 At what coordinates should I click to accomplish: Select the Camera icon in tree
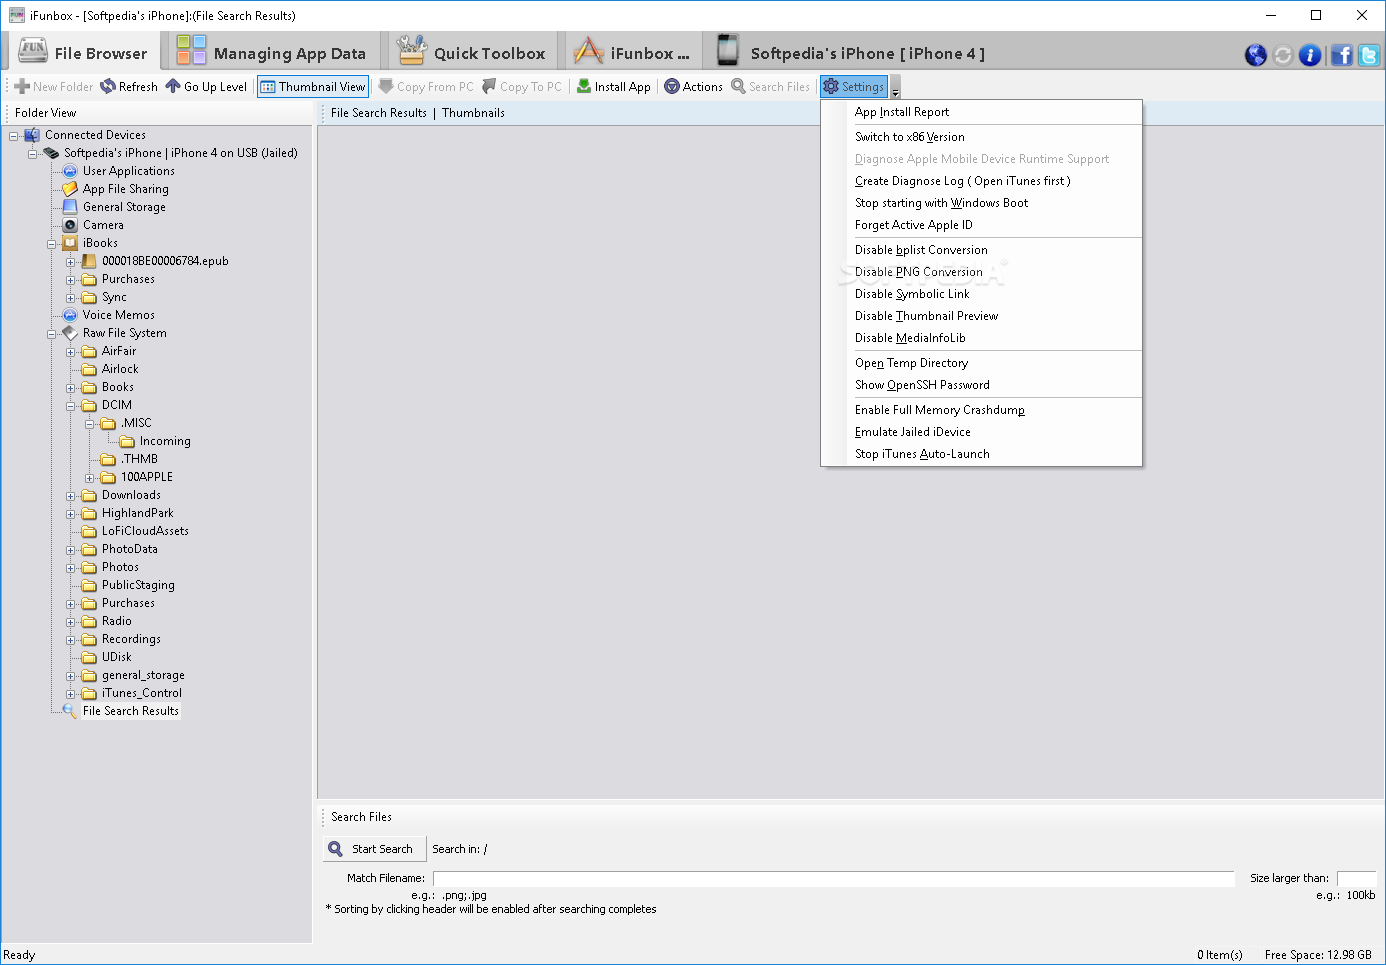70,225
